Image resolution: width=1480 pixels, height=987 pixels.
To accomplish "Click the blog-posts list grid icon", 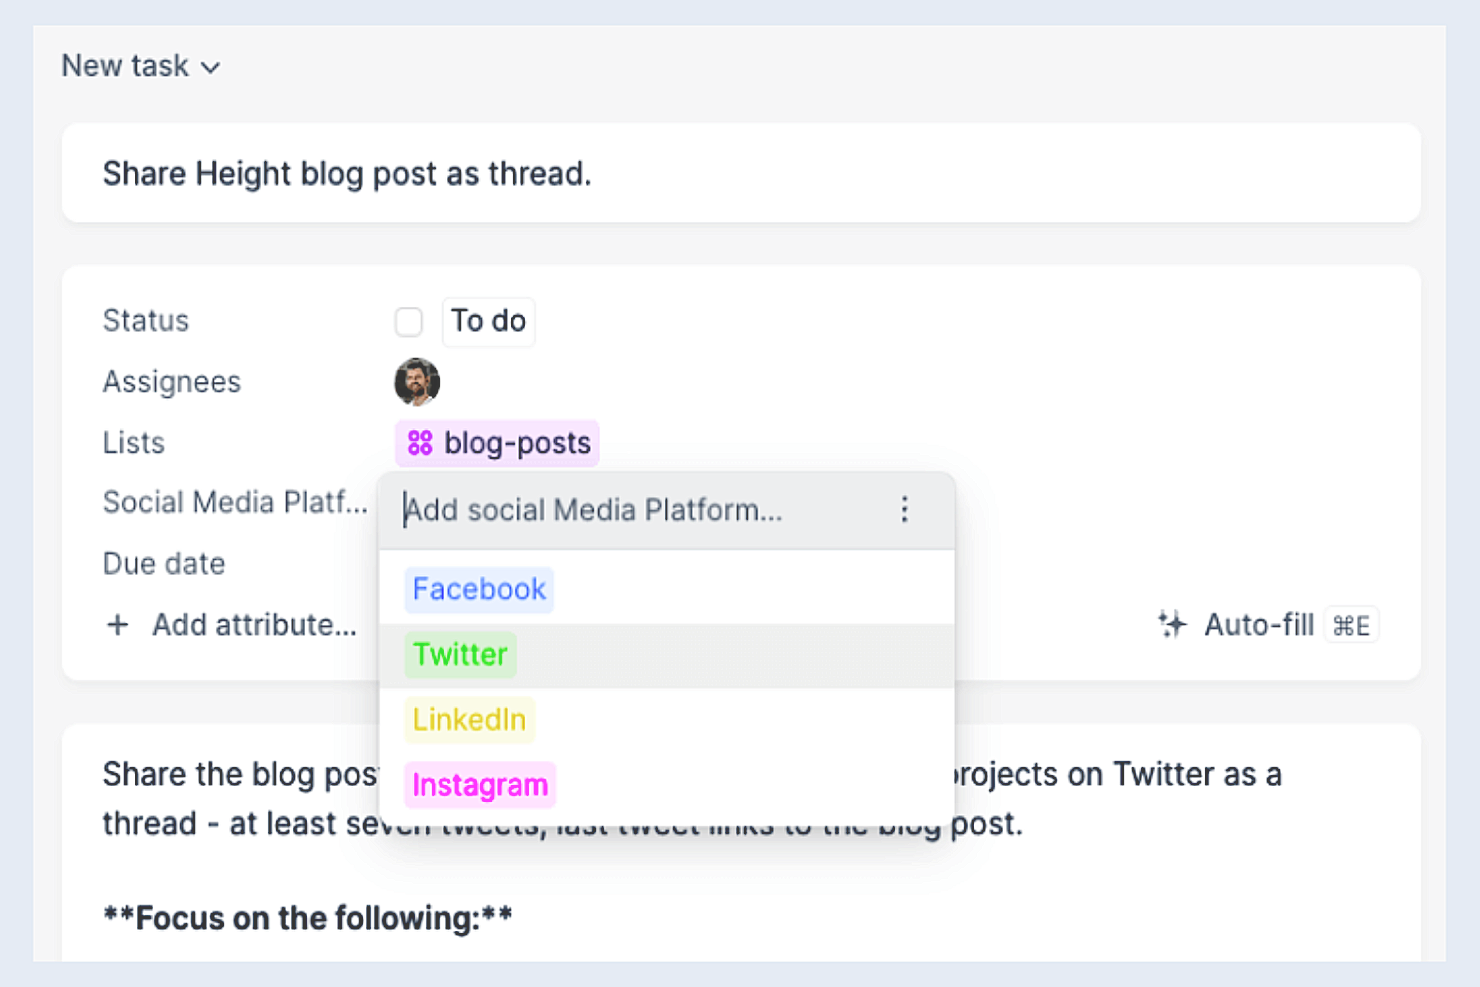I will tap(420, 443).
